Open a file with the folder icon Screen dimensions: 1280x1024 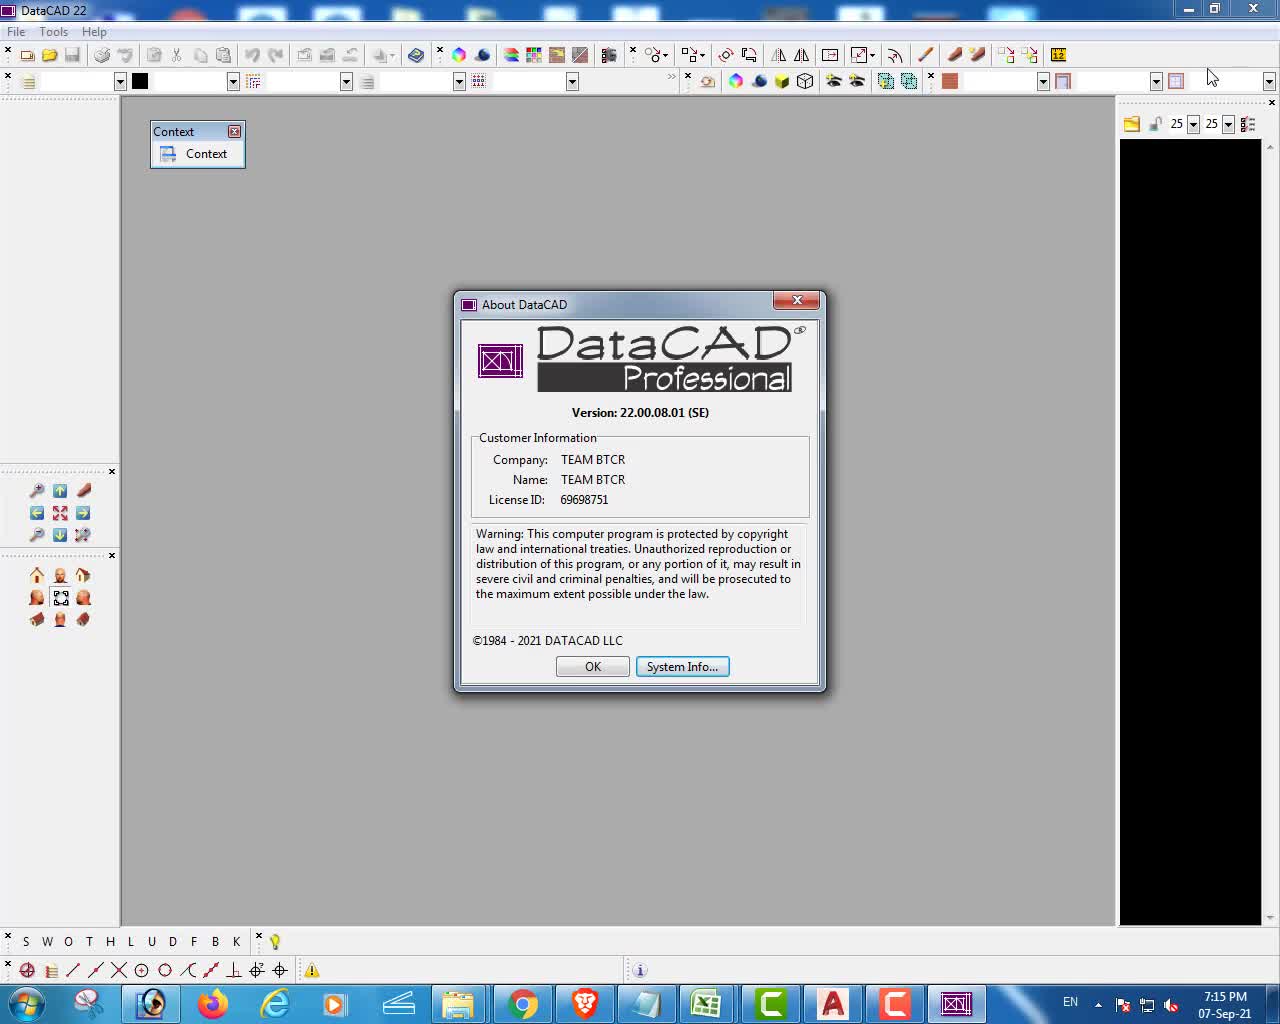[x=49, y=55]
